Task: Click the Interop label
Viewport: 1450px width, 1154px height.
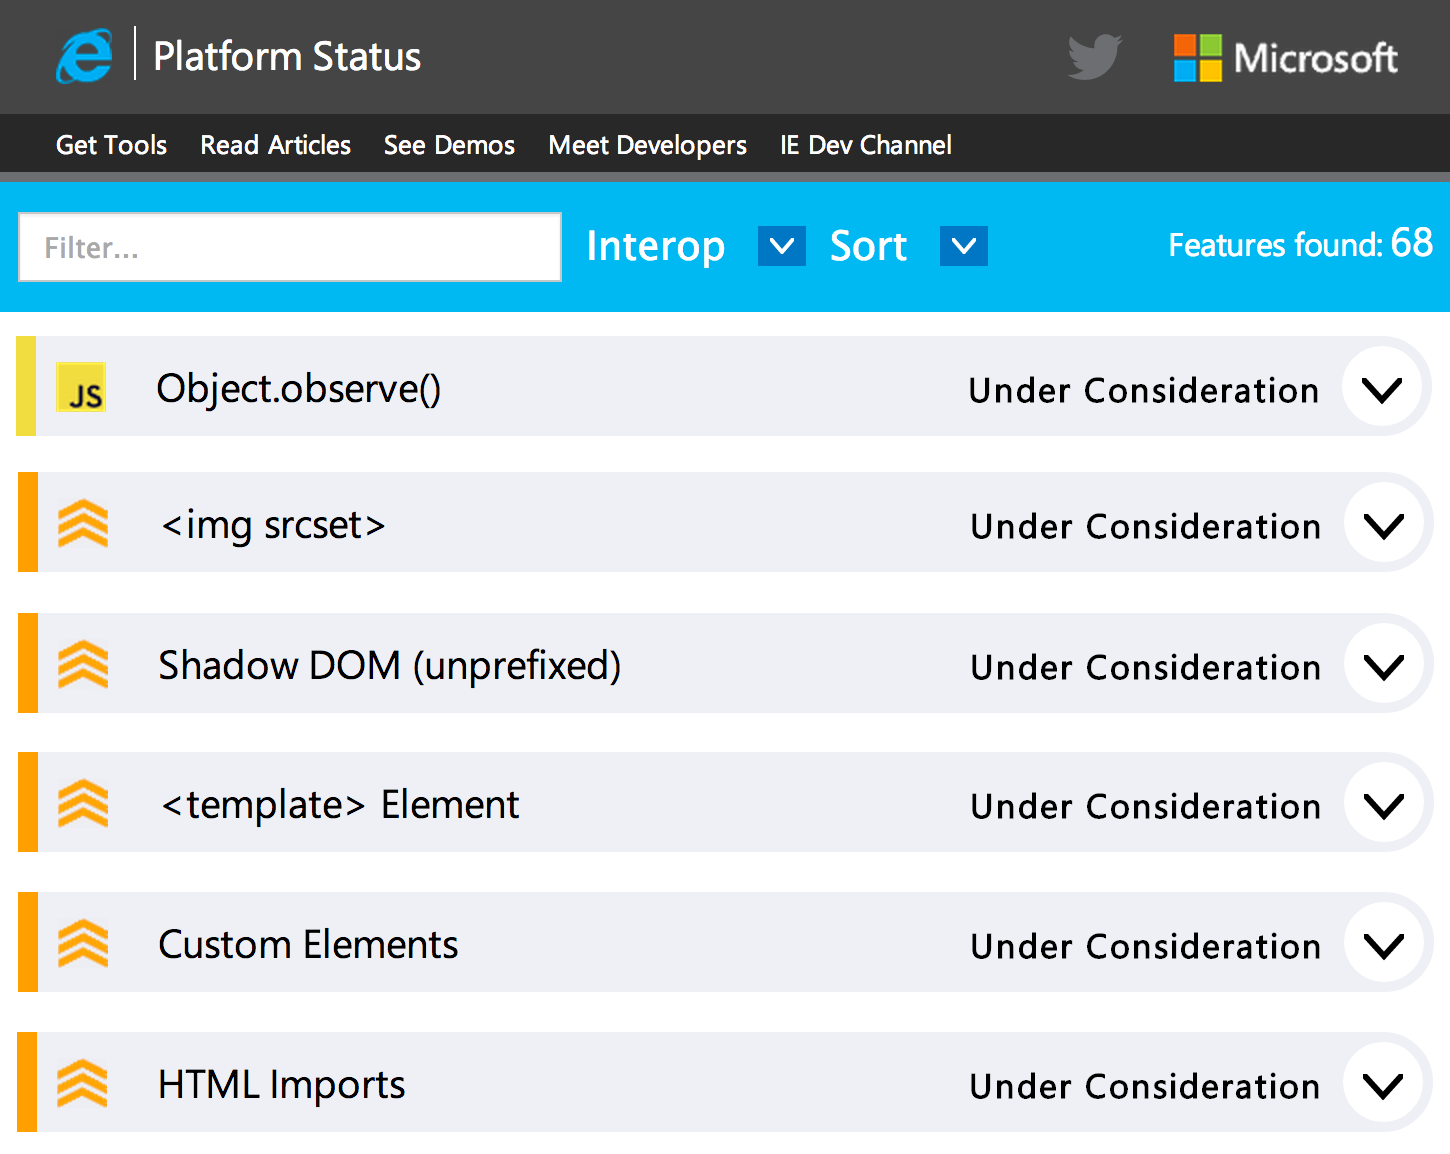Action: [655, 246]
